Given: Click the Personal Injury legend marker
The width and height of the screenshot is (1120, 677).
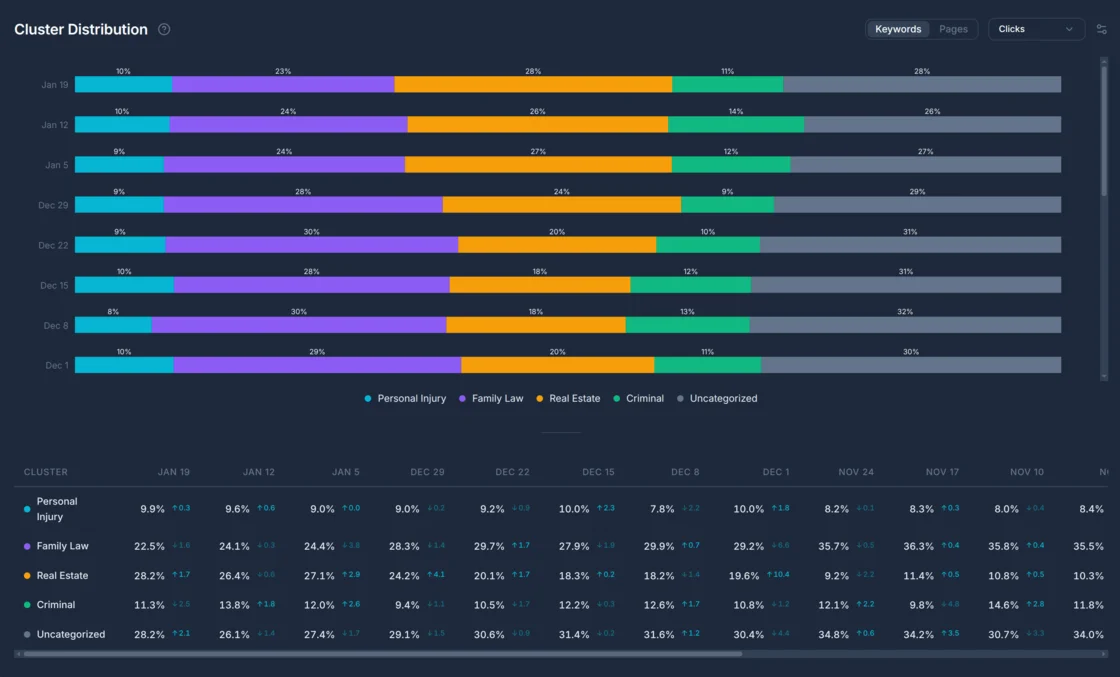Looking at the screenshot, I should click(368, 398).
